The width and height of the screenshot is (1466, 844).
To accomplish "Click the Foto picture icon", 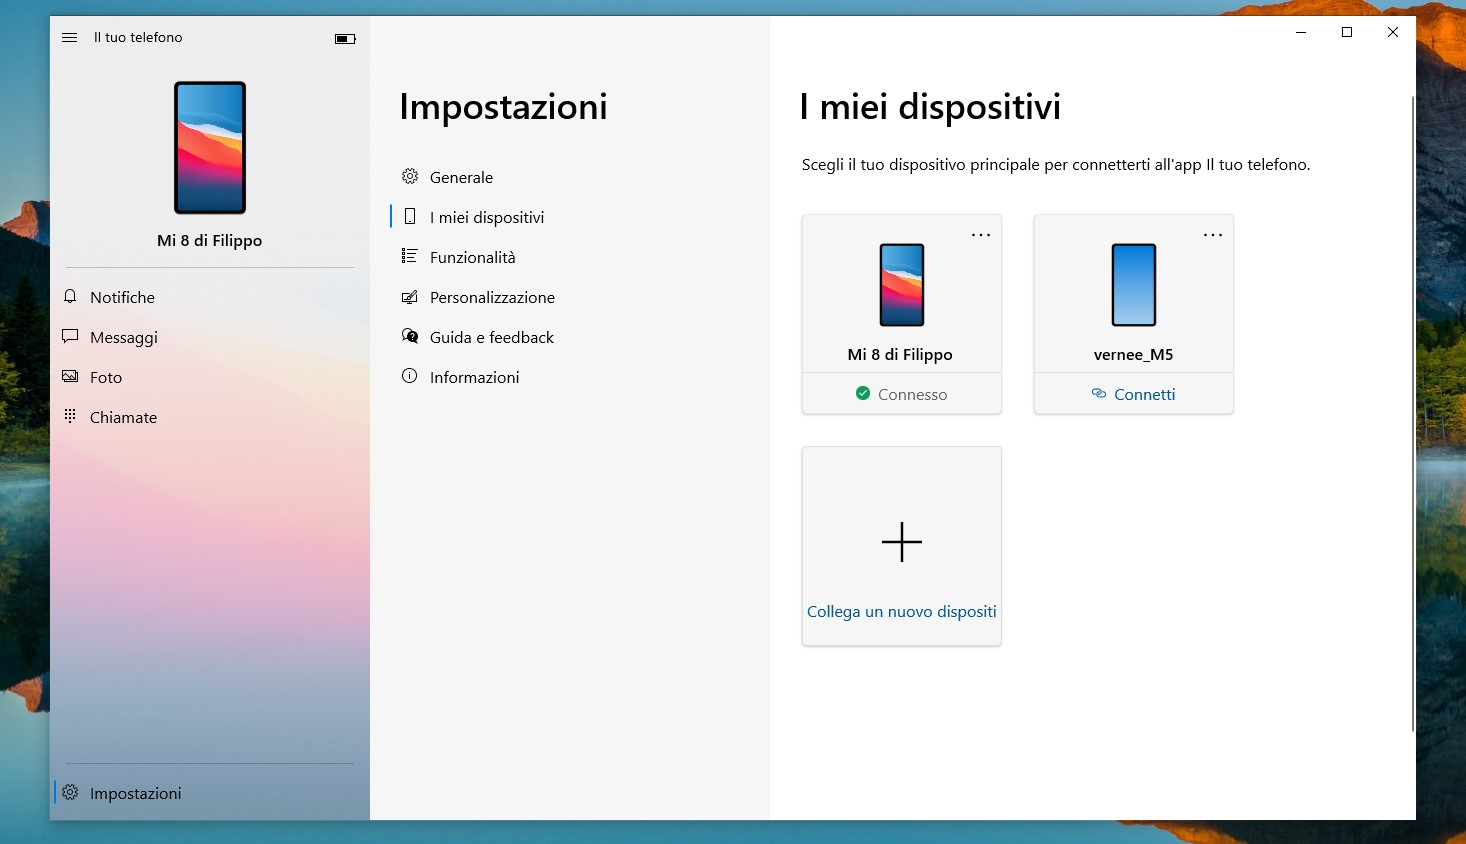I will 70,376.
